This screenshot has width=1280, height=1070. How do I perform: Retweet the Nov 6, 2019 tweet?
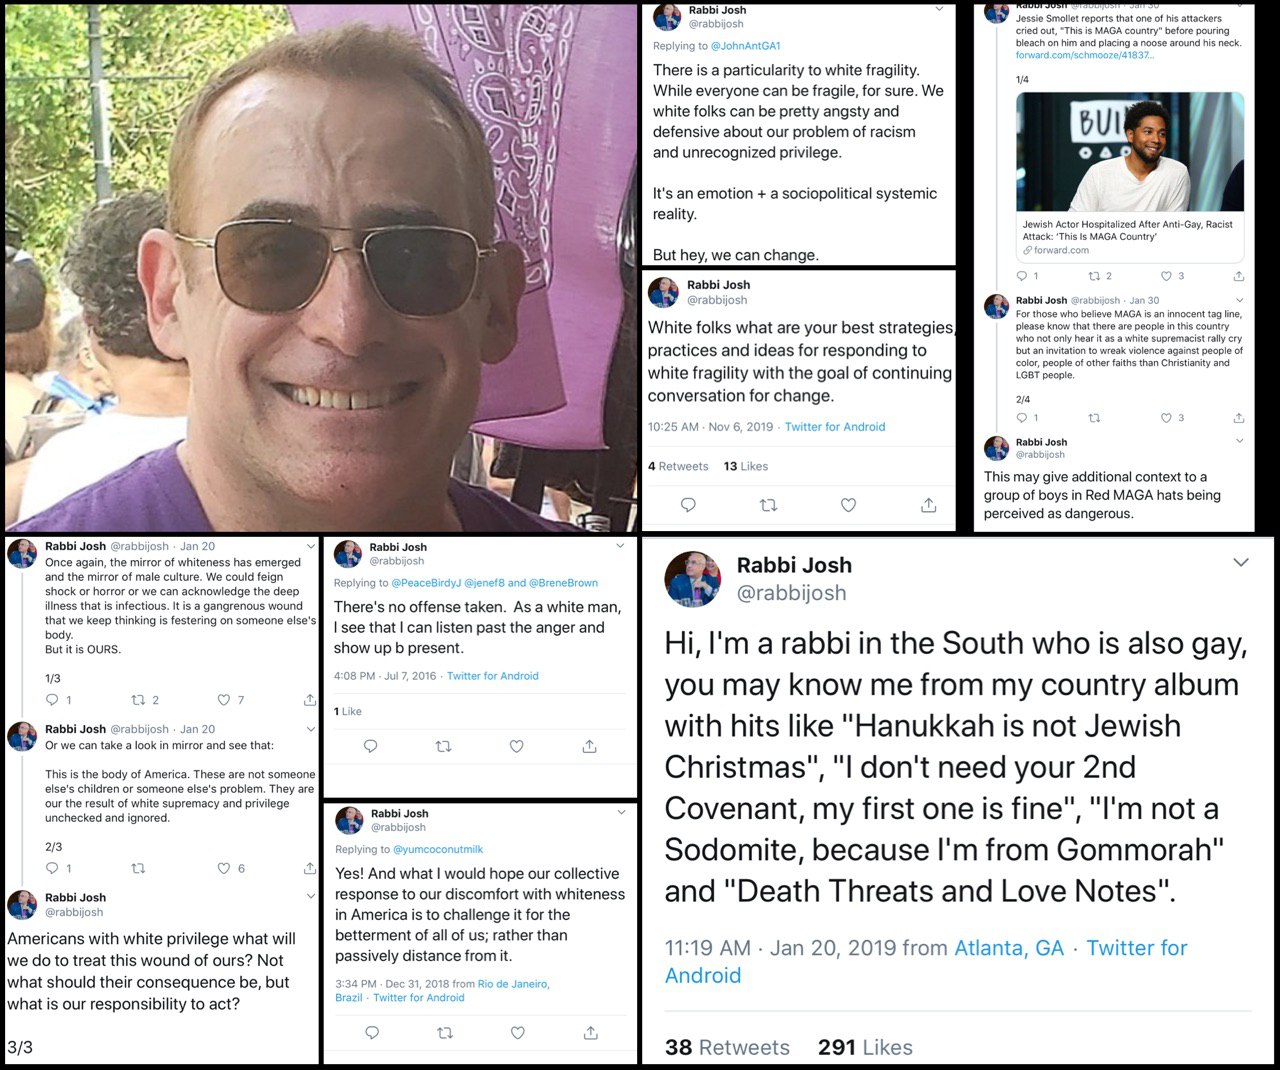[768, 505]
